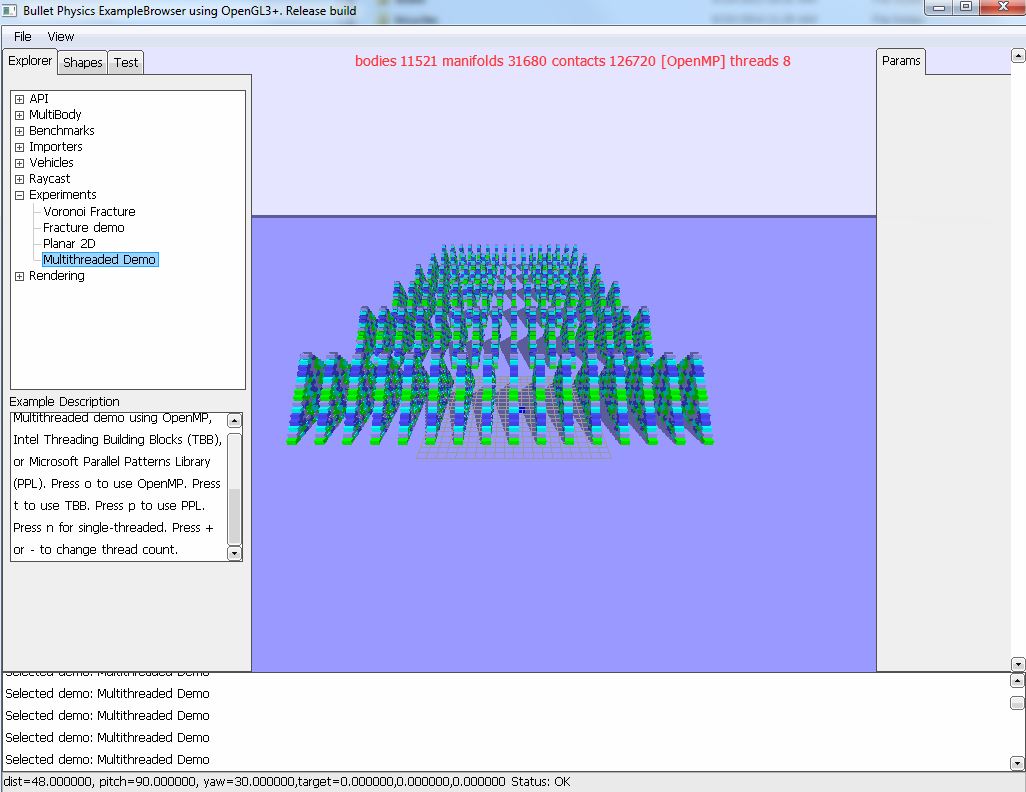Expand the Benchmarks tree node
Viewport: 1026px width, 792px height.
point(20,132)
